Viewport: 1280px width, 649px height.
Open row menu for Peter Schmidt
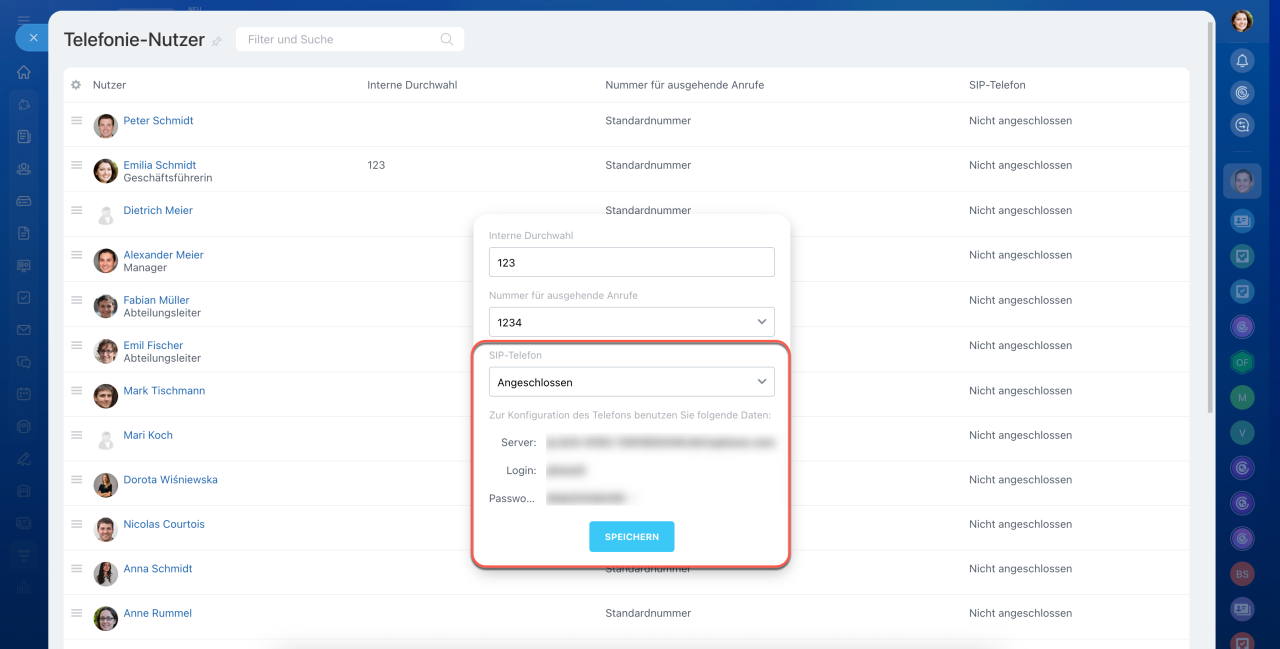[x=76, y=120]
